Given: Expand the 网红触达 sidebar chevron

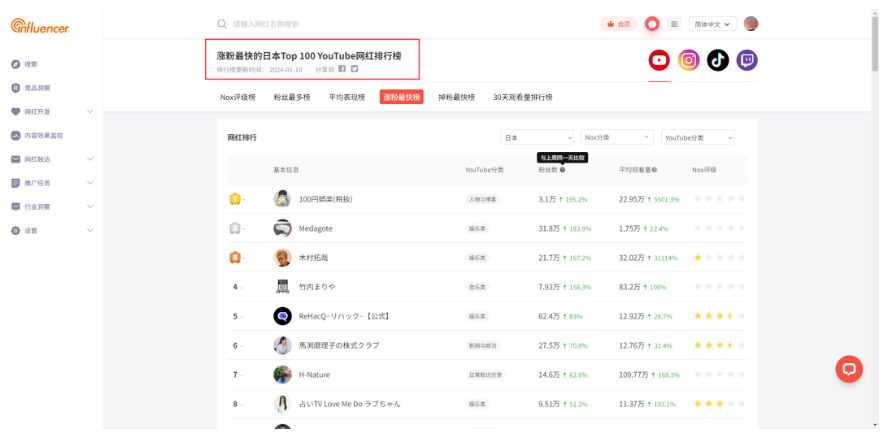Looking at the screenshot, I should point(90,159).
